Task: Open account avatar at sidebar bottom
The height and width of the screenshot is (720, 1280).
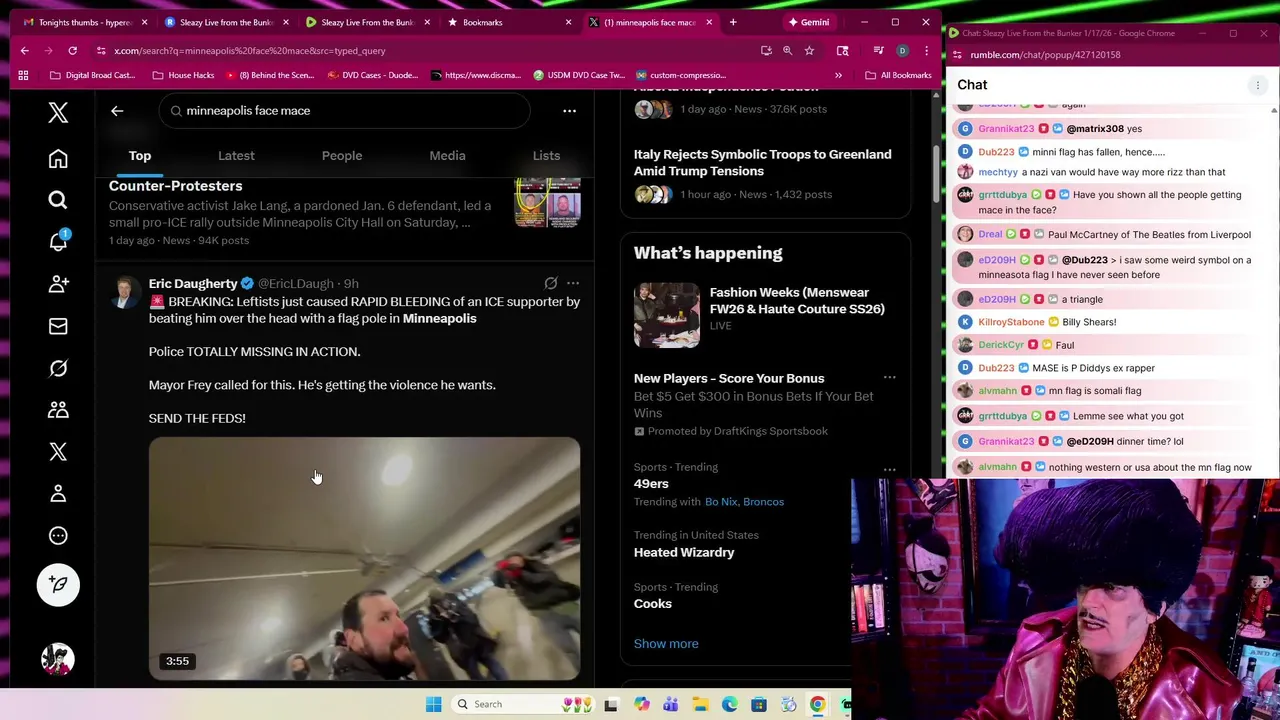Action: pyautogui.click(x=58, y=659)
